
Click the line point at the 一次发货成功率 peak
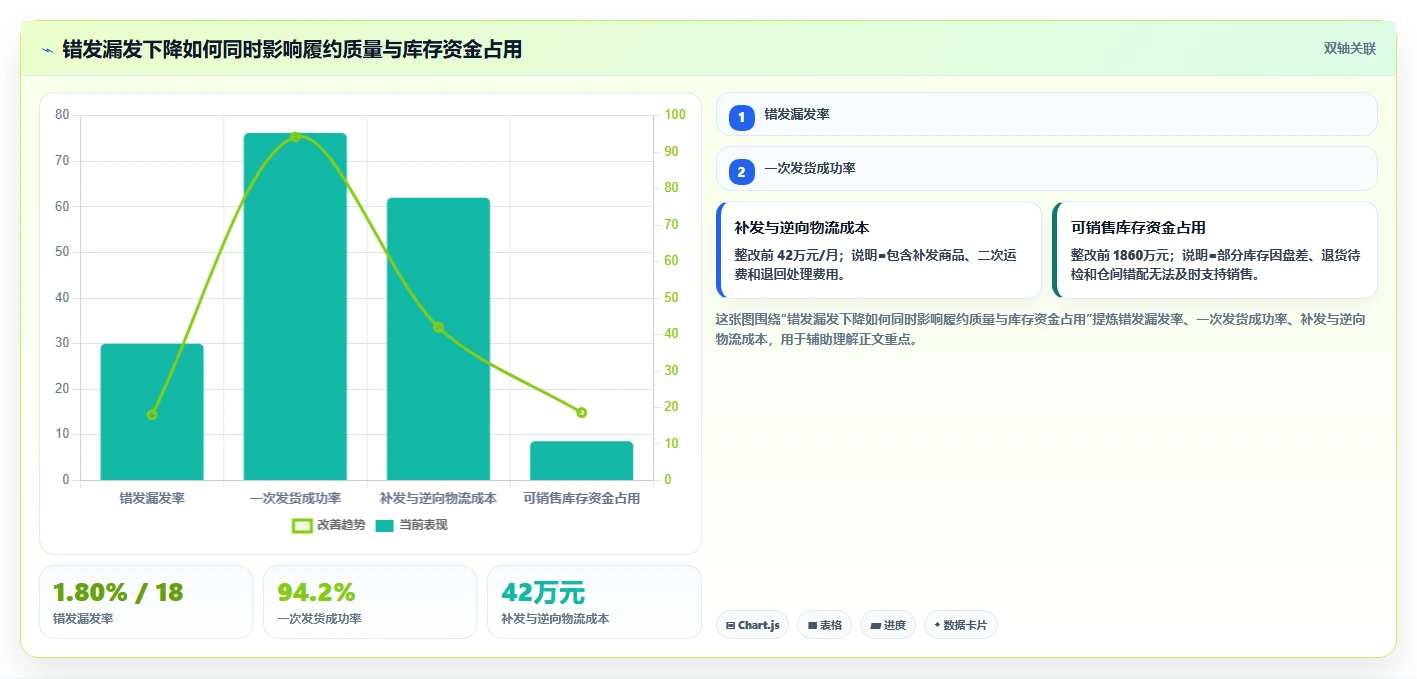(295, 136)
